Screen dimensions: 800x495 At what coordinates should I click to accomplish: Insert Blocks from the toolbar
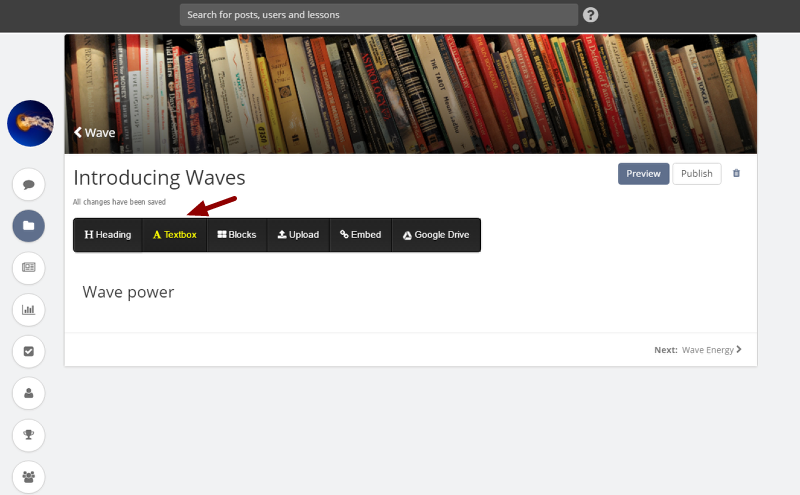237,235
